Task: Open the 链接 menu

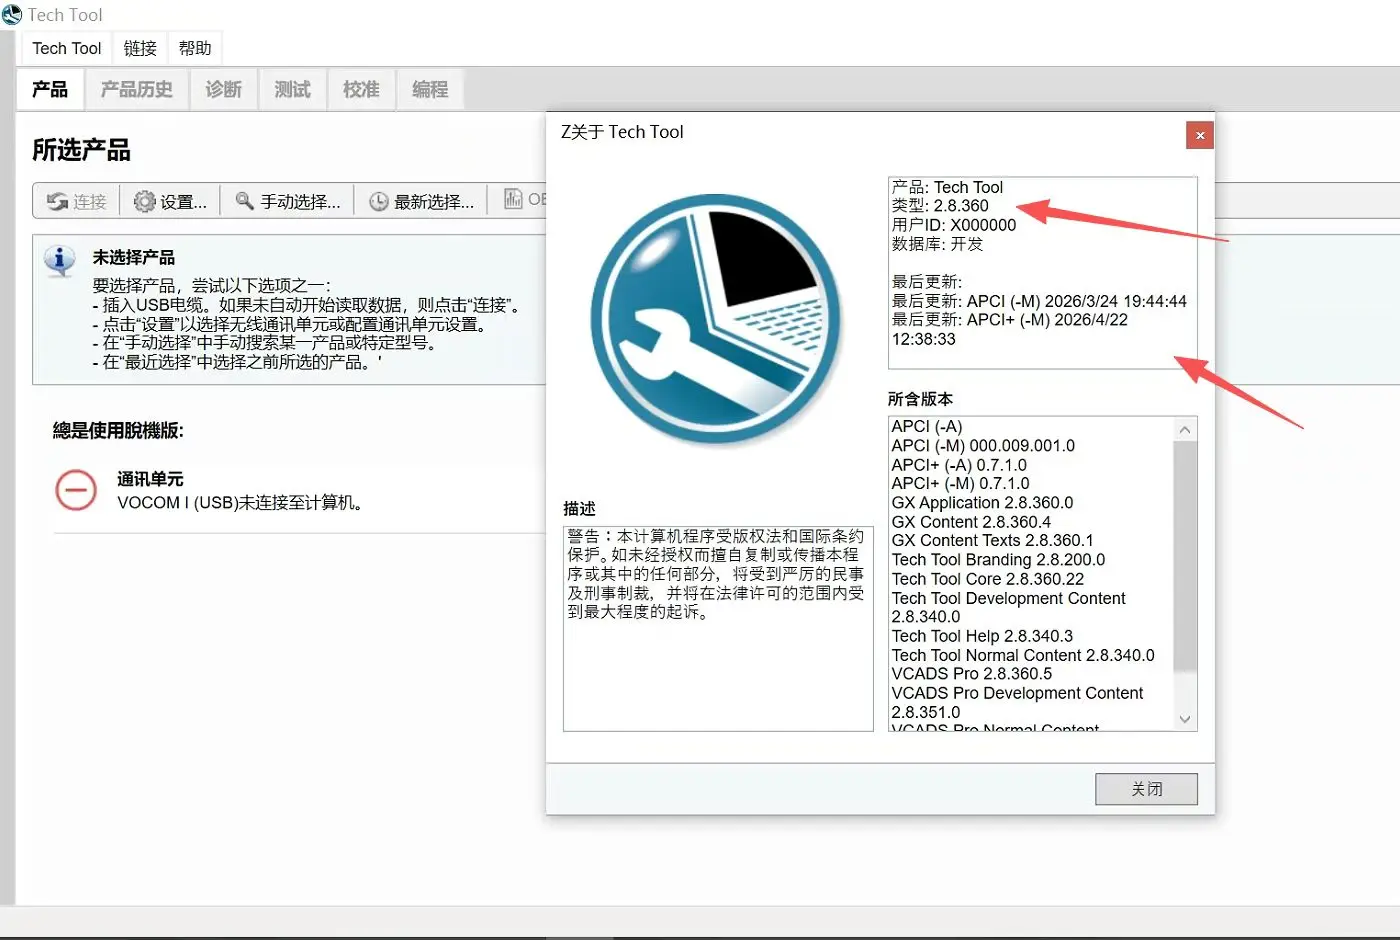Action: (140, 48)
